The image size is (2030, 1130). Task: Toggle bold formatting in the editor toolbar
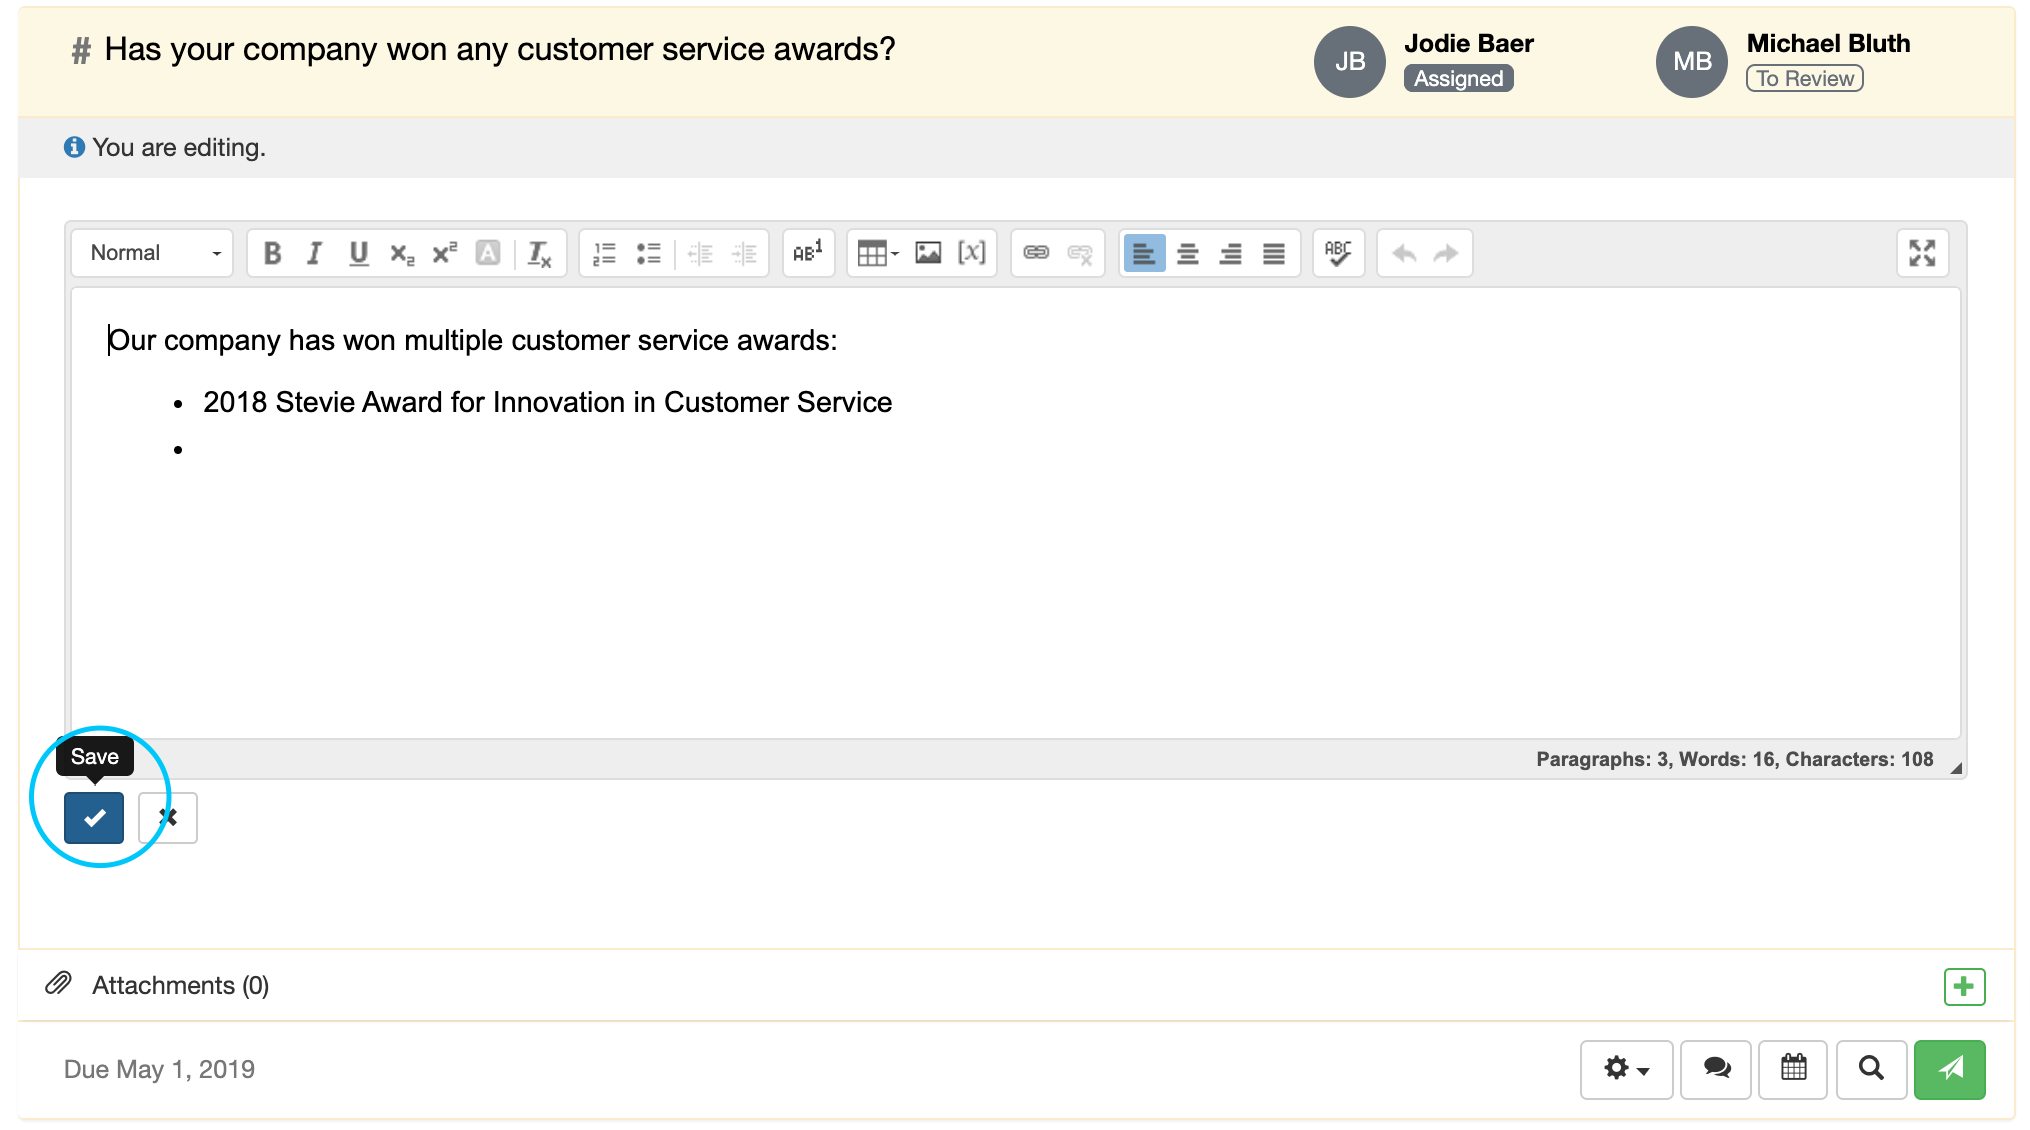pos(272,253)
